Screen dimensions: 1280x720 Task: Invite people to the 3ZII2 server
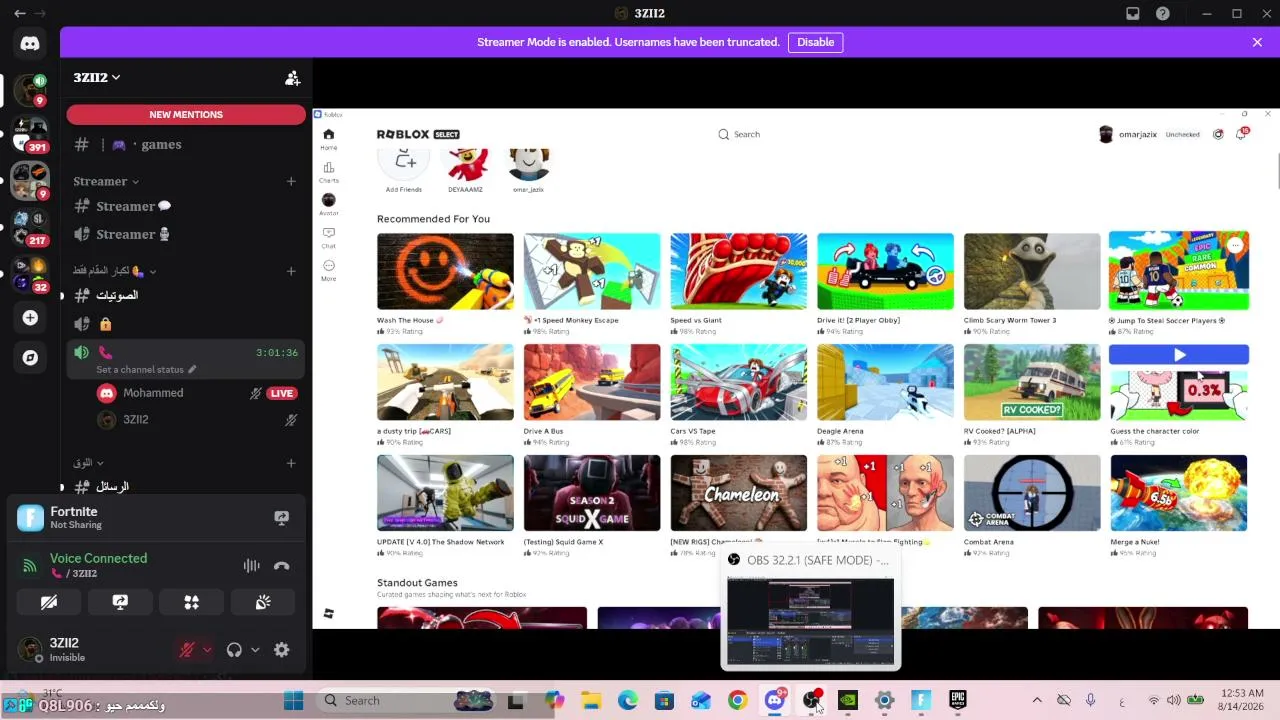click(292, 78)
